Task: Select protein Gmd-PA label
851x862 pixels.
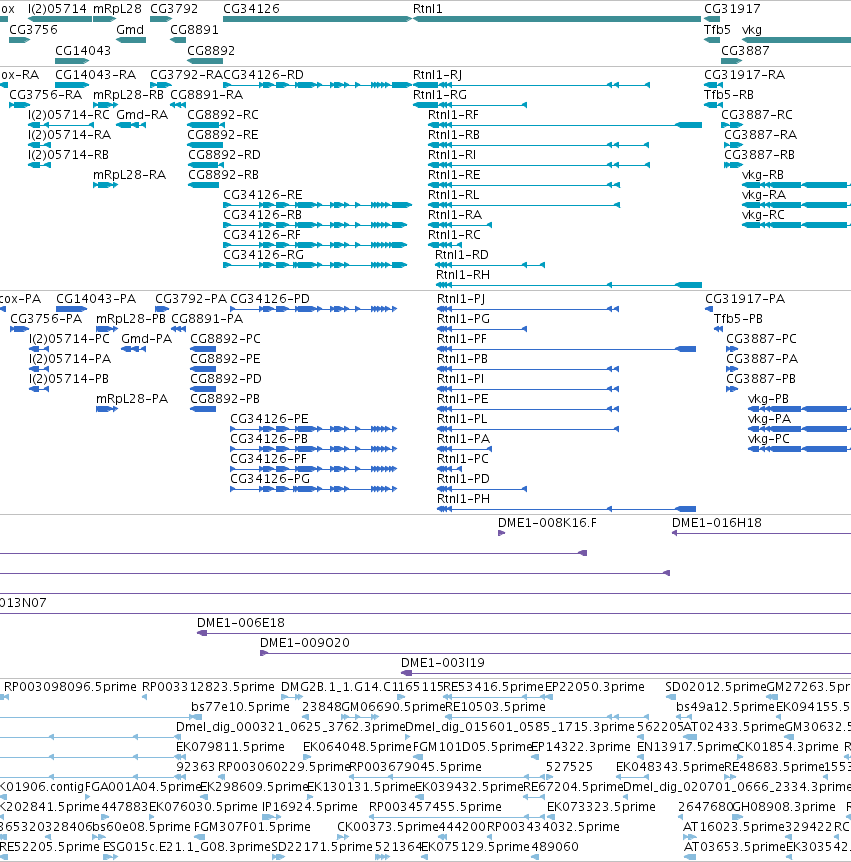Action: [x=146, y=339]
